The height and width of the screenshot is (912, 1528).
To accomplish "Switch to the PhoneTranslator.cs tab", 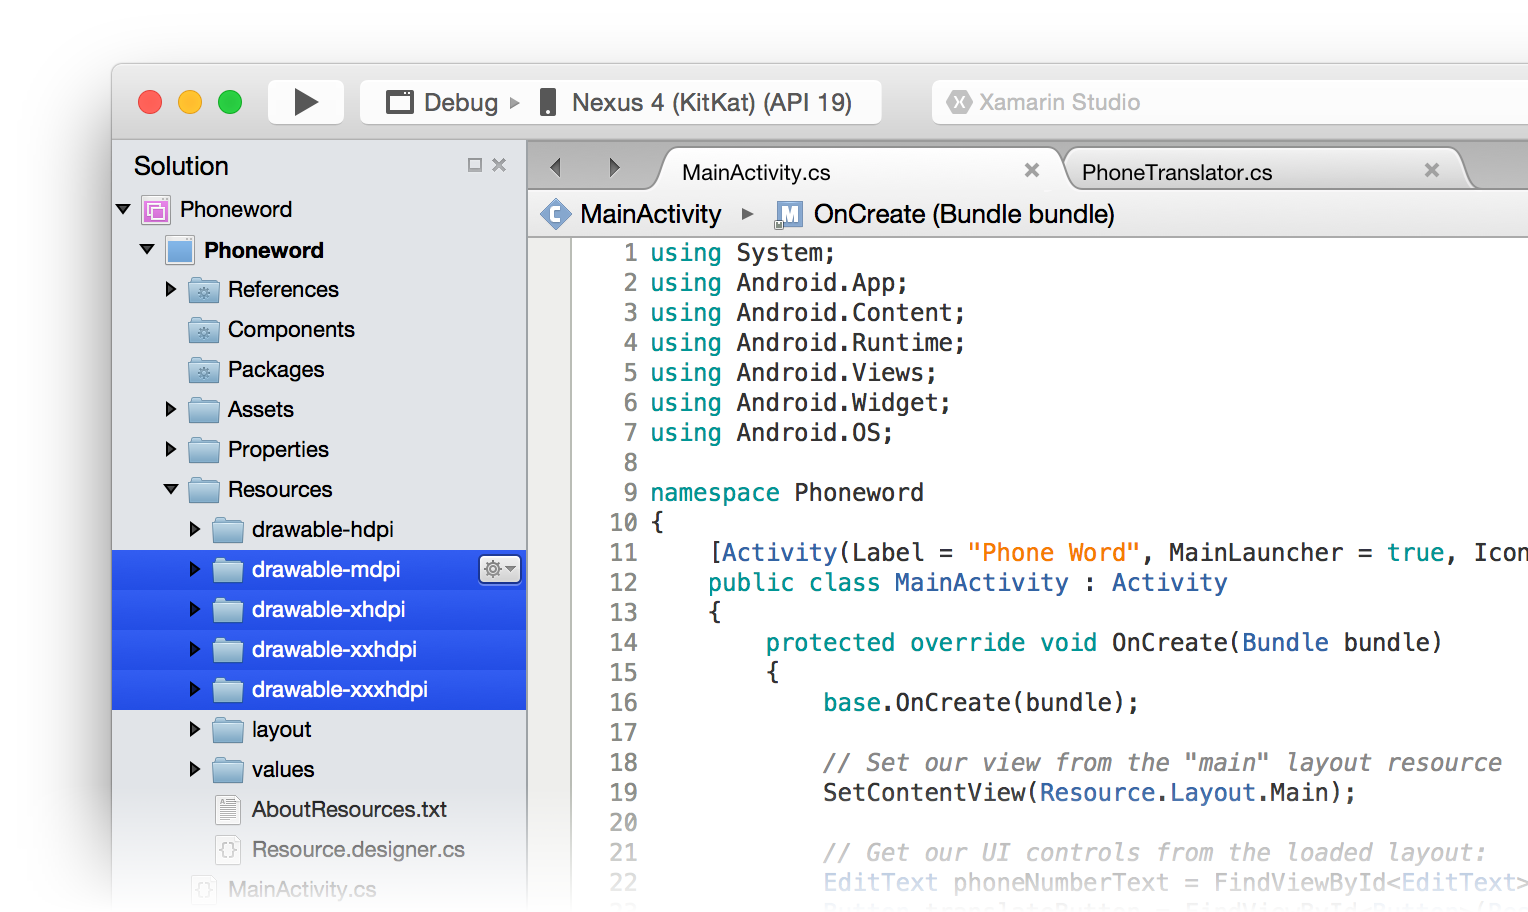I will tap(1176, 172).
